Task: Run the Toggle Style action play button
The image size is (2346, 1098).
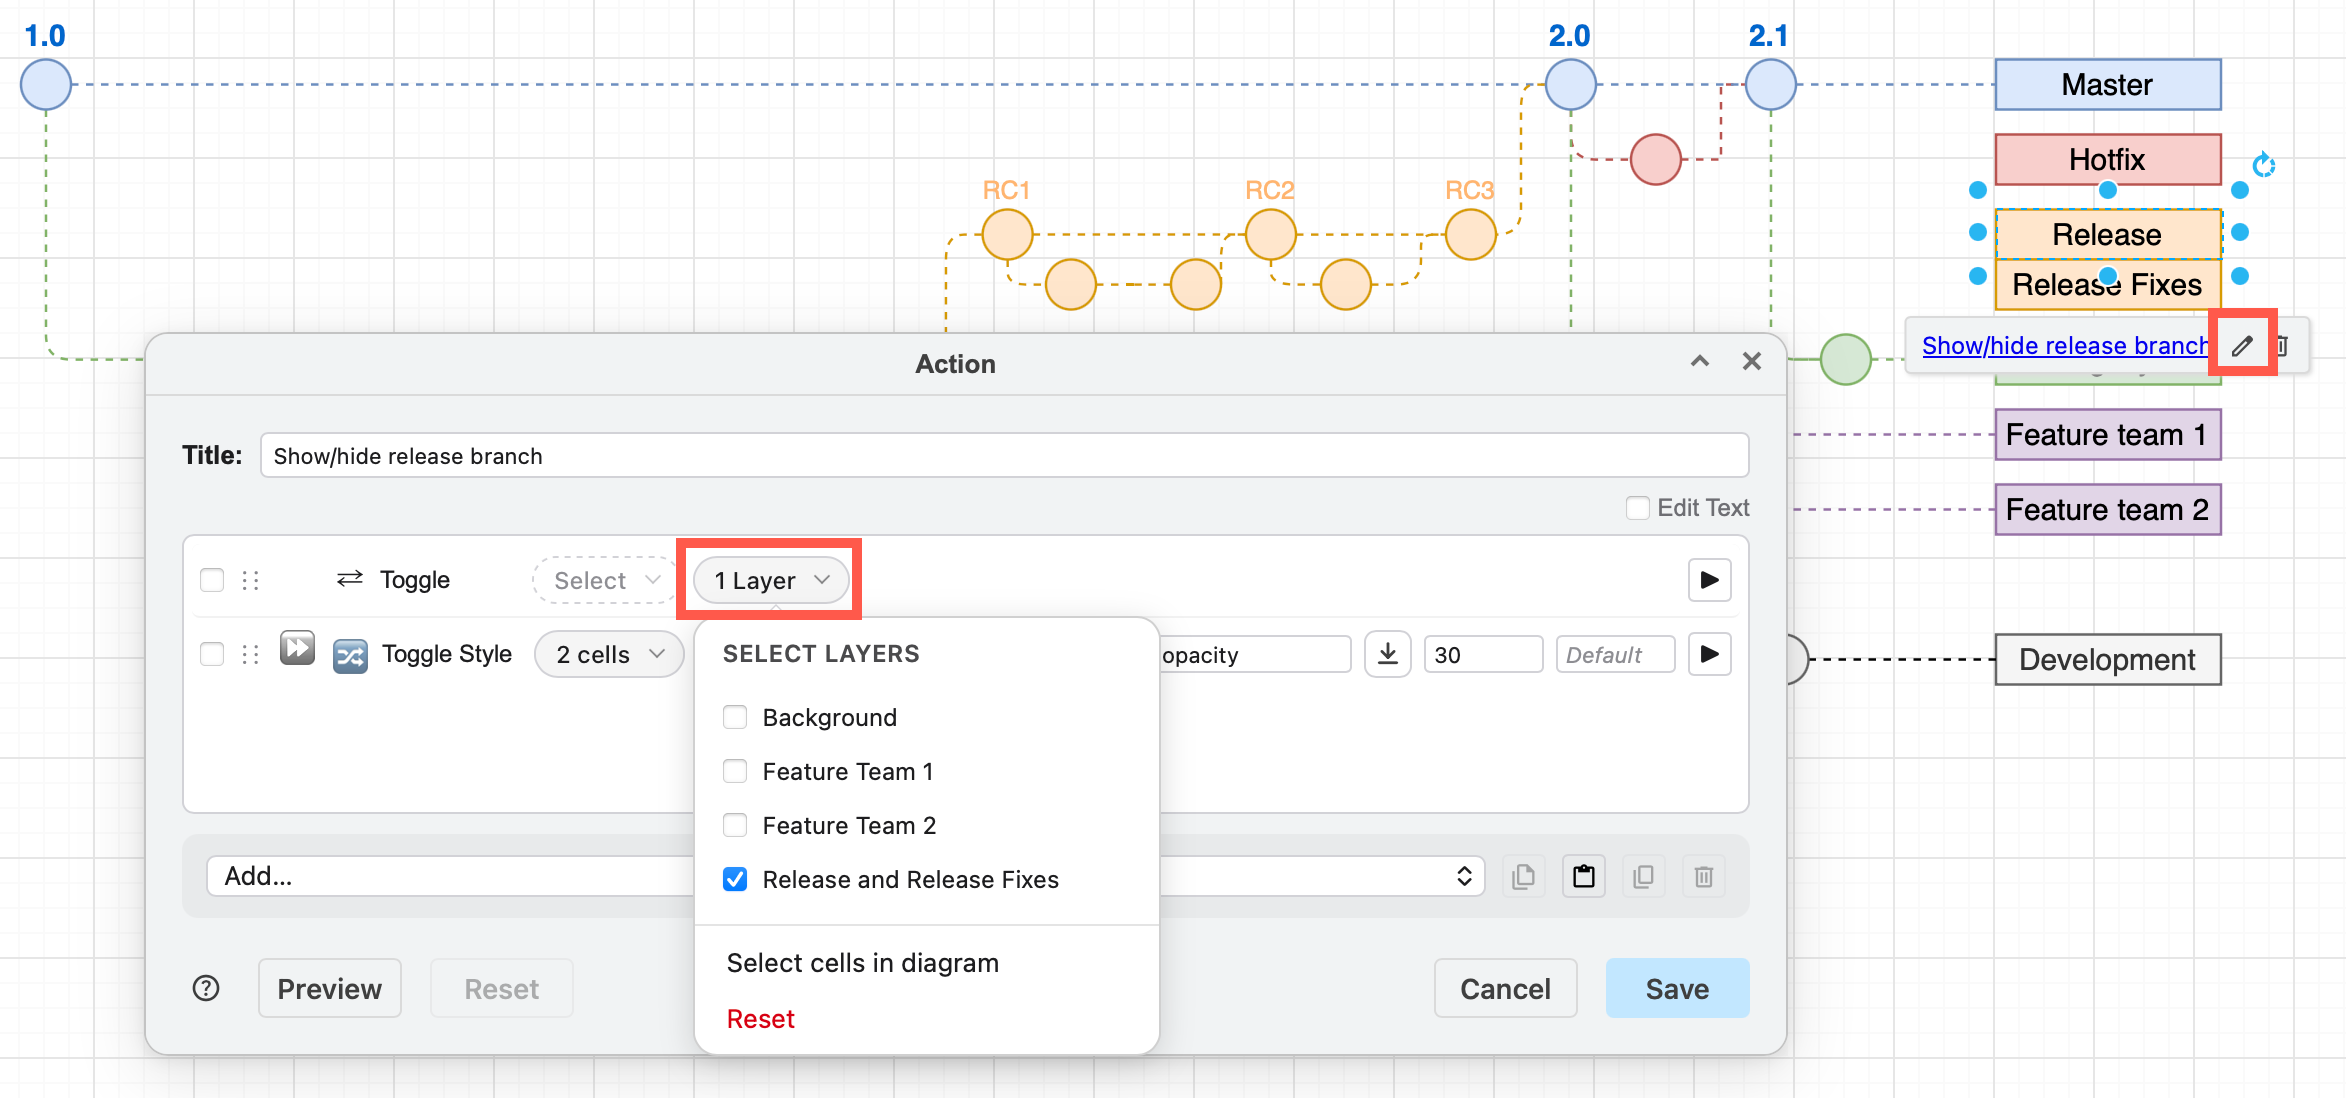Action: pyautogui.click(x=1709, y=654)
